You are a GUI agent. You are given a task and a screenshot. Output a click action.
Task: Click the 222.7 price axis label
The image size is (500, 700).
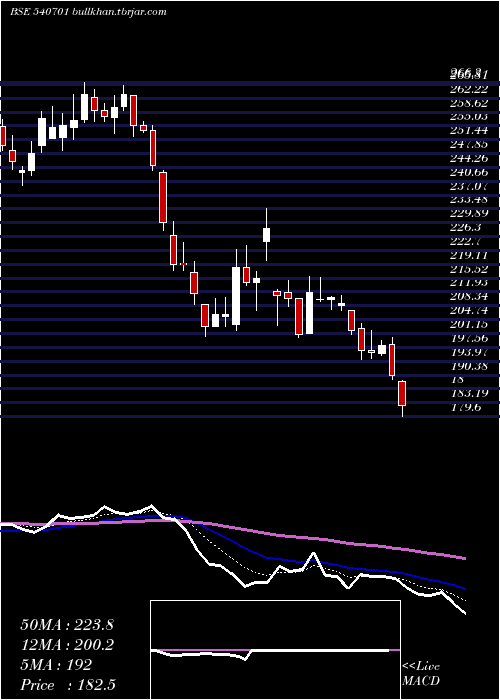[465, 242]
